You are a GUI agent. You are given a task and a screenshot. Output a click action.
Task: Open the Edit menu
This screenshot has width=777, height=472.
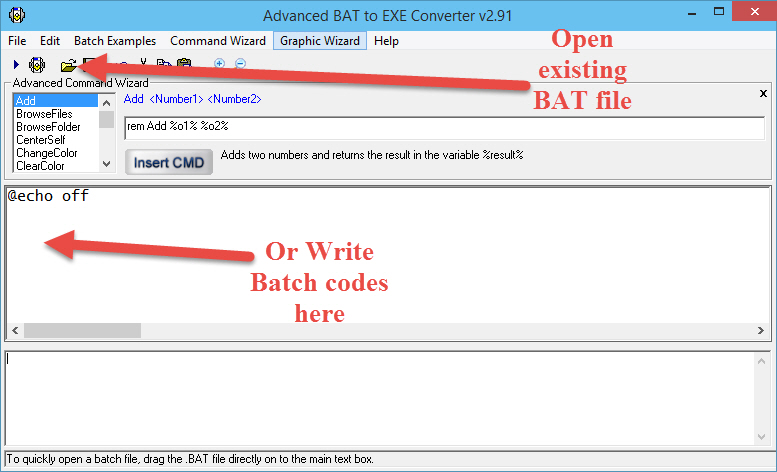(x=50, y=41)
